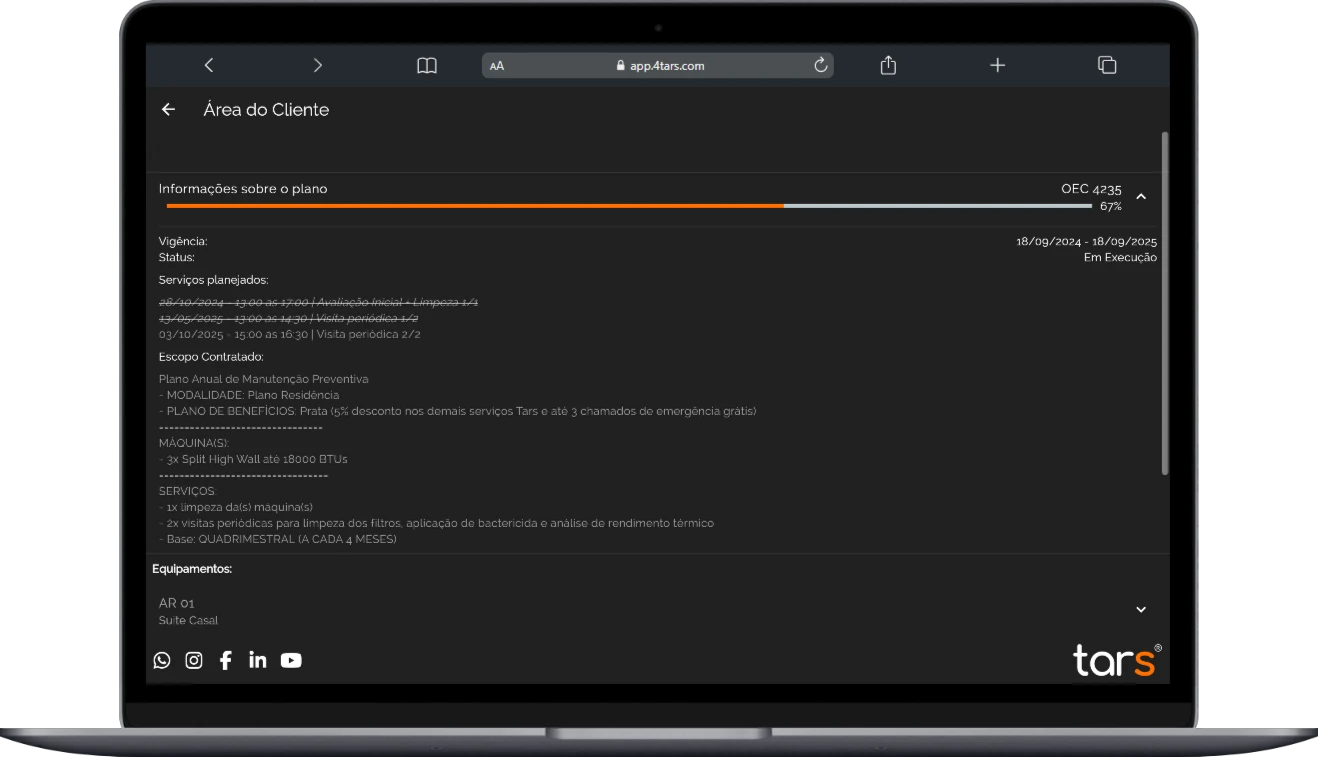The image size is (1318, 757).
Task: Collapse the Informações sobre o plano section
Action: point(1141,197)
